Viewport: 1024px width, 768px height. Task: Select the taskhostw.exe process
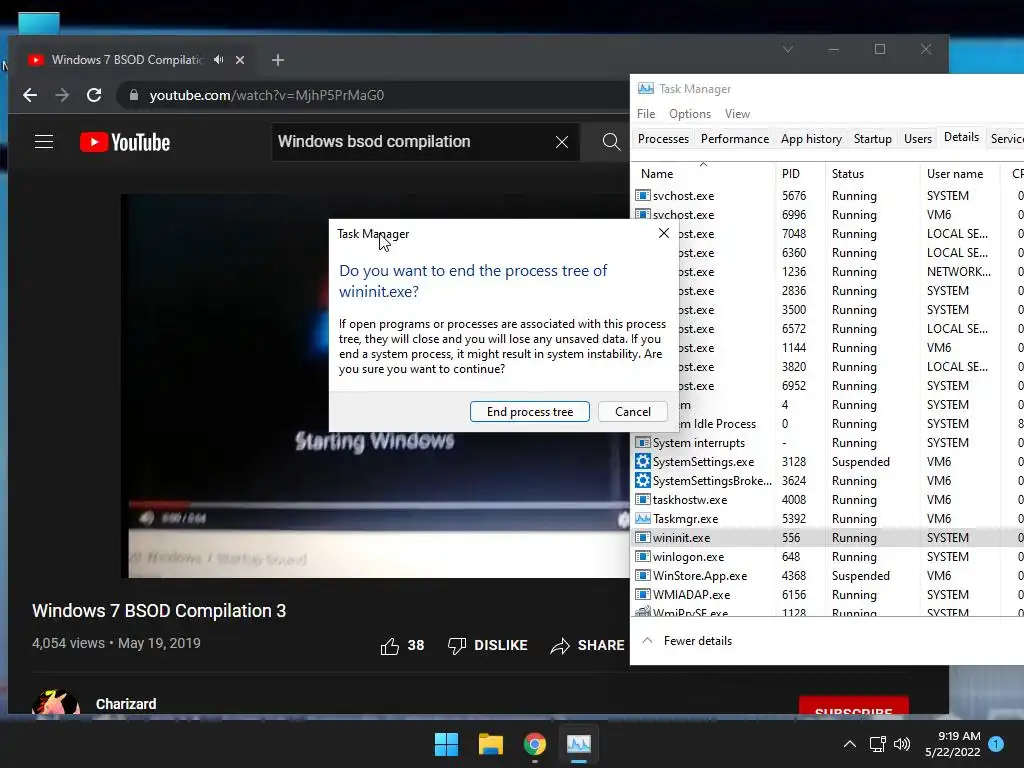point(828,500)
